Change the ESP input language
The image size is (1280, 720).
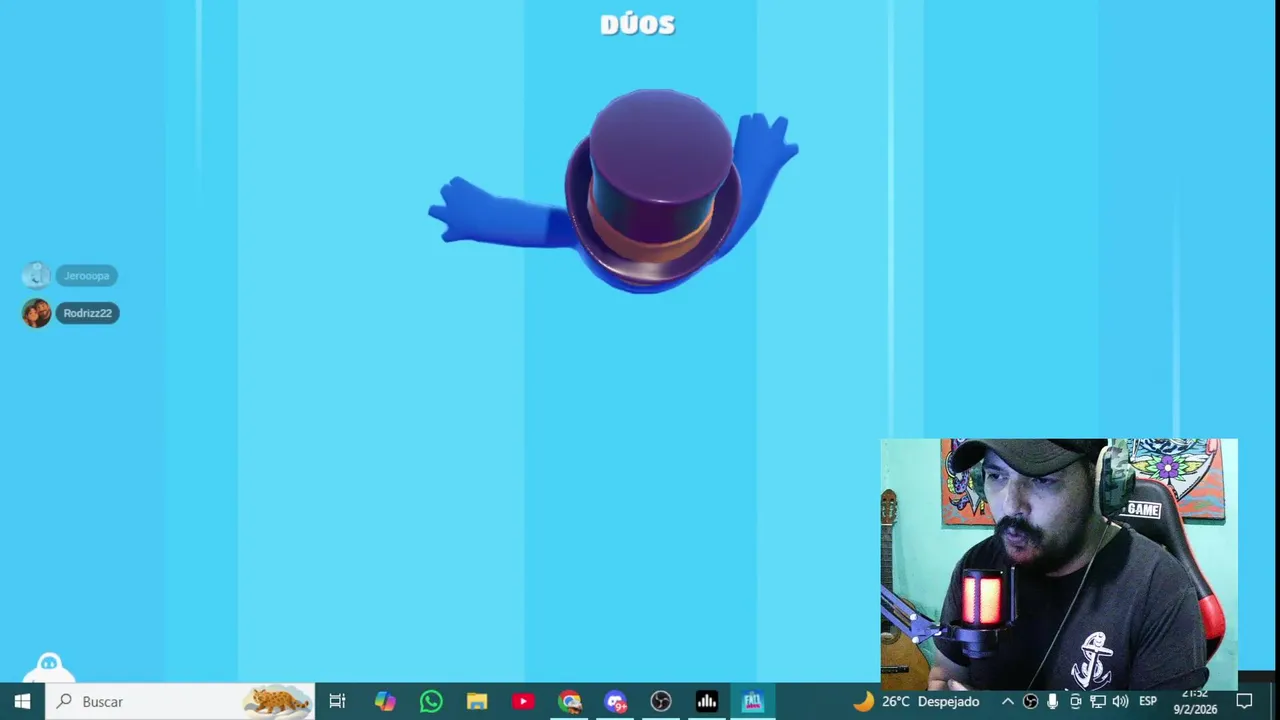coord(1148,701)
